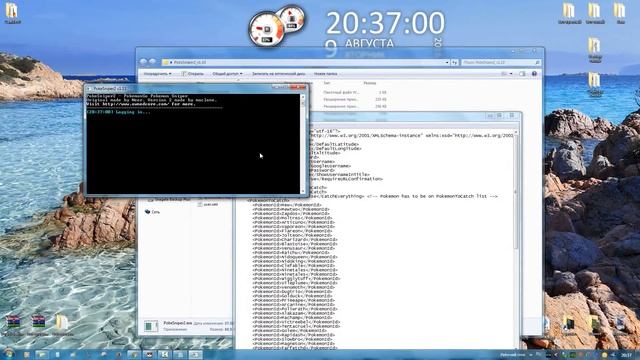
Task: Click the RequireNoConfirmation line in XML
Action: pos(346,179)
